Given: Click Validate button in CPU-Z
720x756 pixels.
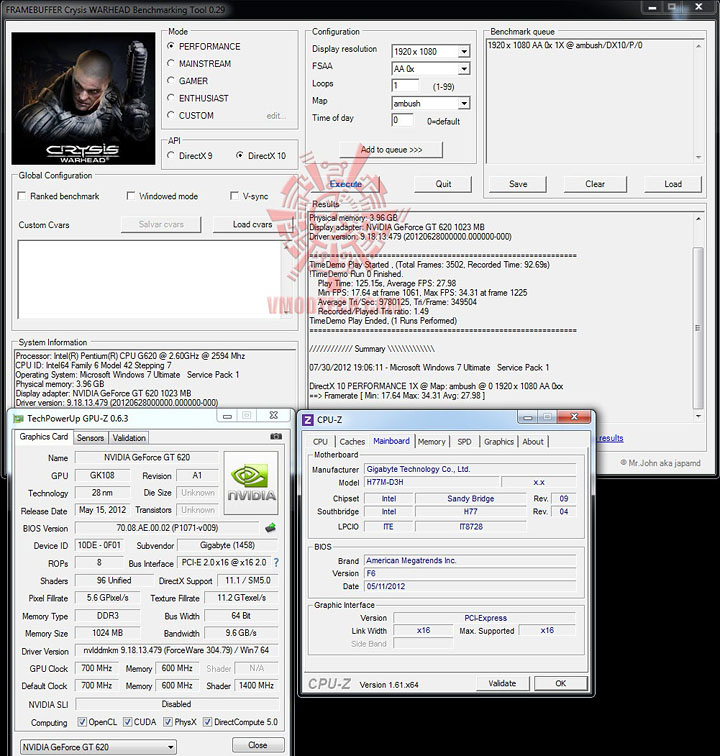Looking at the screenshot, I should coord(503,683).
